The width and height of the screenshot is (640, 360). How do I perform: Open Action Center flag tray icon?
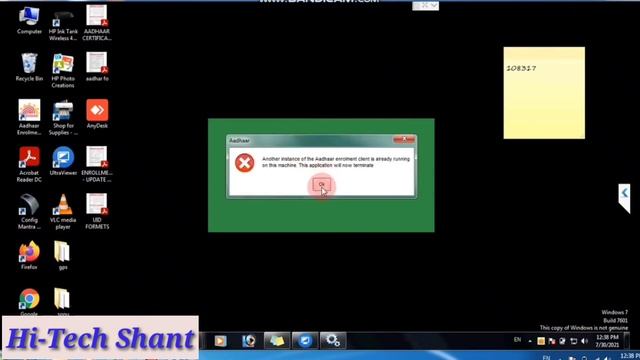coord(552,341)
